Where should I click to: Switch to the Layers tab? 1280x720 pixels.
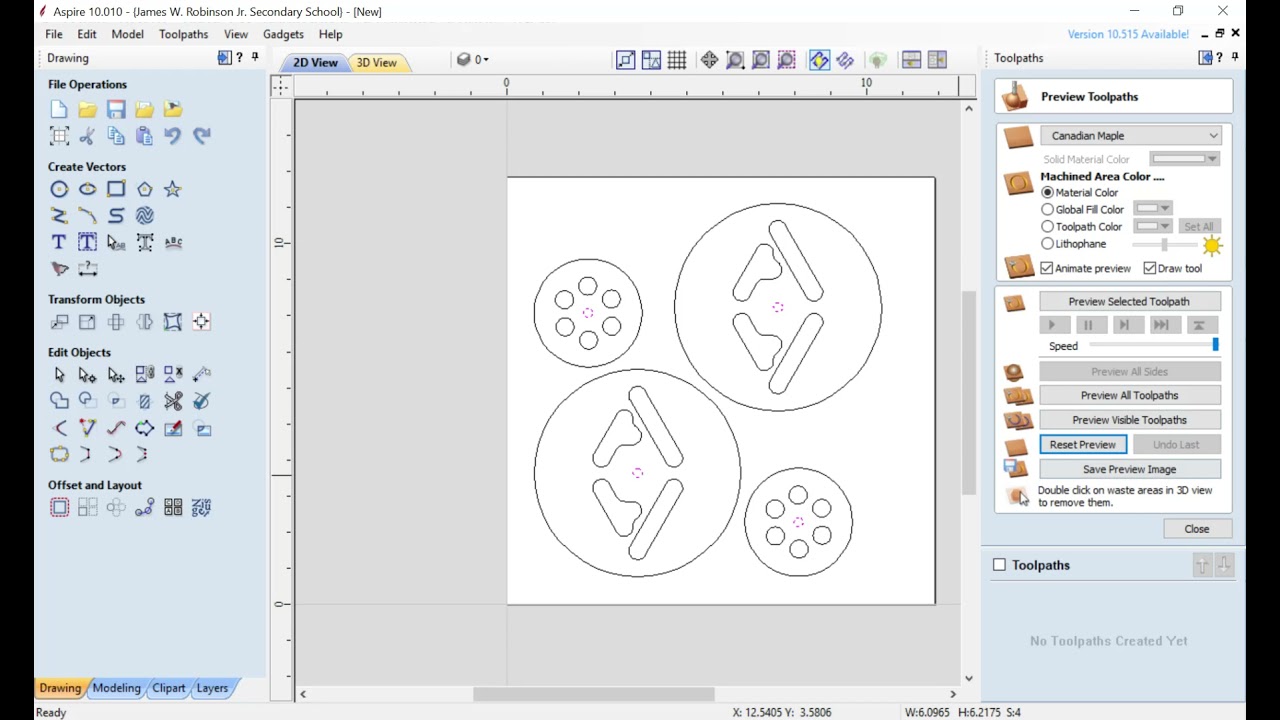click(x=212, y=688)
